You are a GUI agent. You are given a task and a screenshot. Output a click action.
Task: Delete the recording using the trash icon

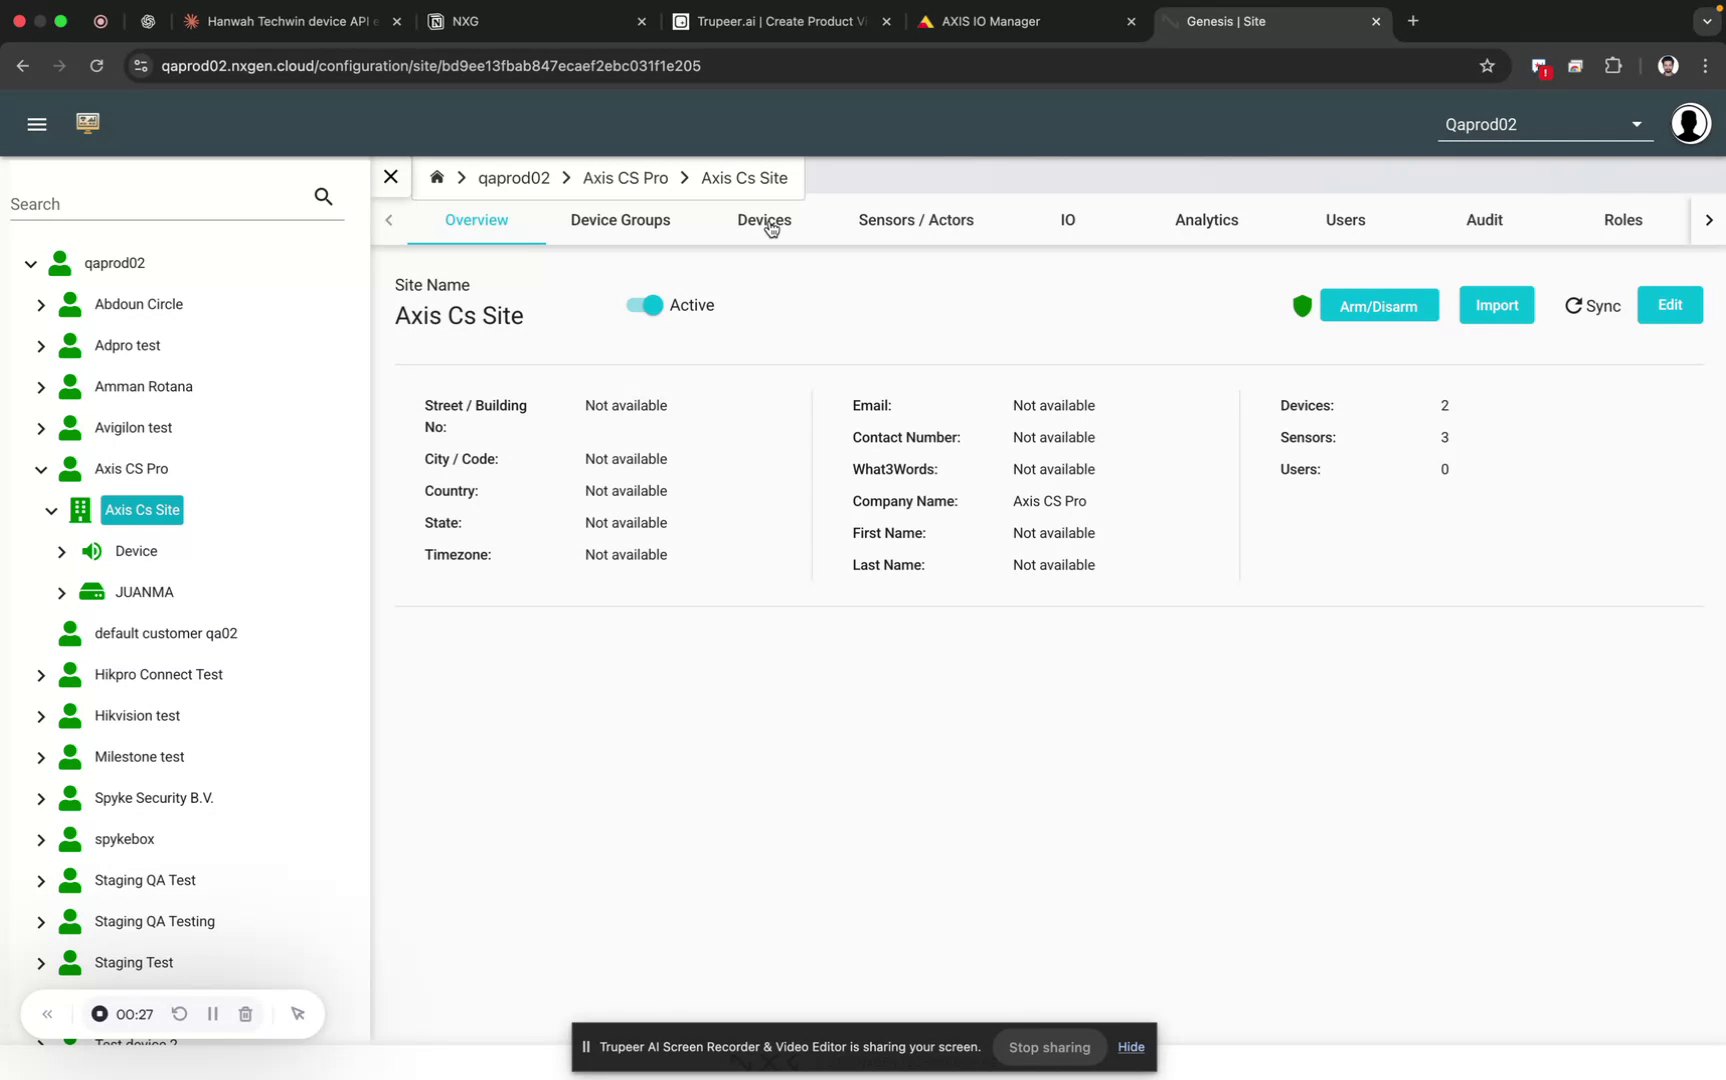coord(245,1013)
